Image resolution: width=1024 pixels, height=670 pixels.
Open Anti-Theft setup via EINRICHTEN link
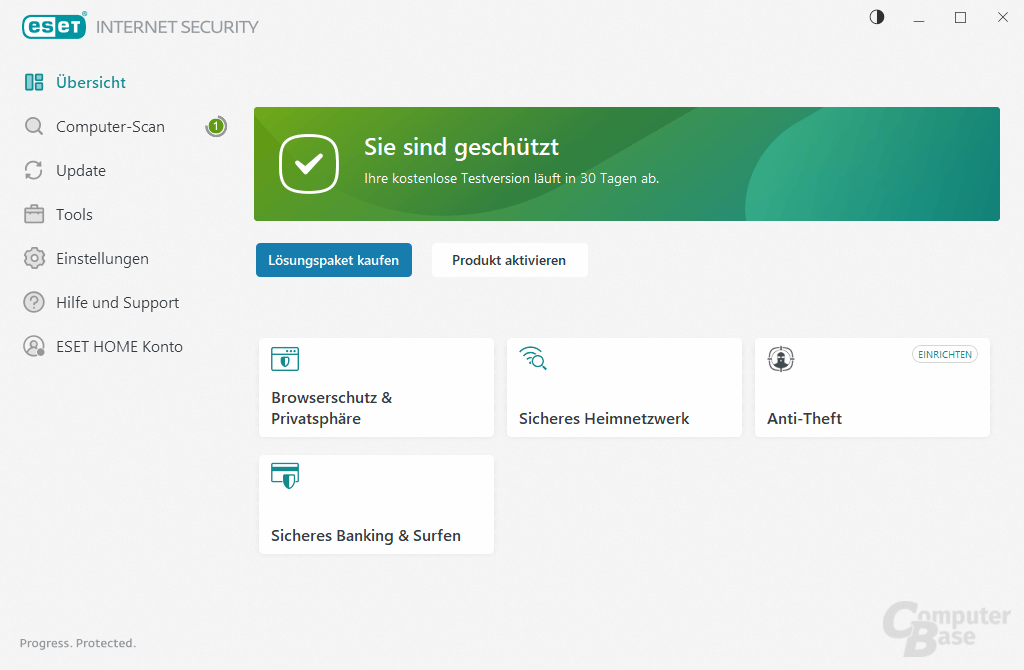click(x=944, y=354)
